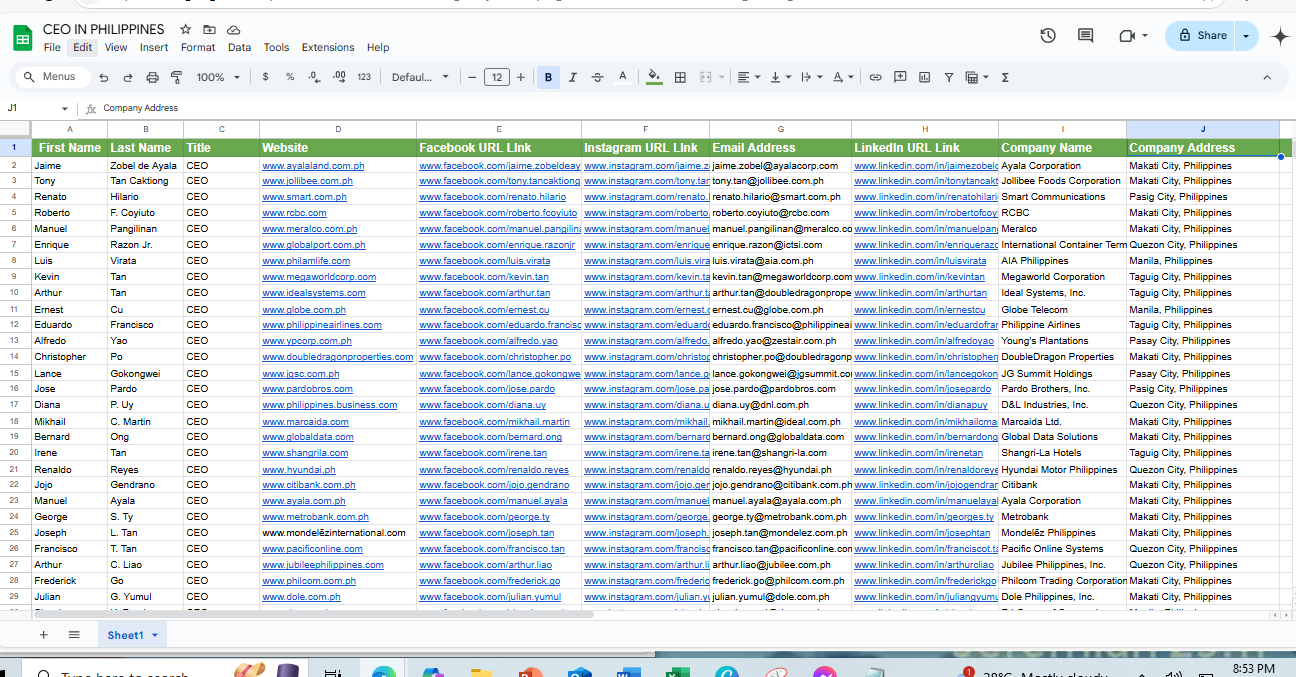Image resolution: width=1296 pixels, height=677 pixels.
Task: Open the vertical align dropdown
Action: pyautogui.click(x=779, y=77)
